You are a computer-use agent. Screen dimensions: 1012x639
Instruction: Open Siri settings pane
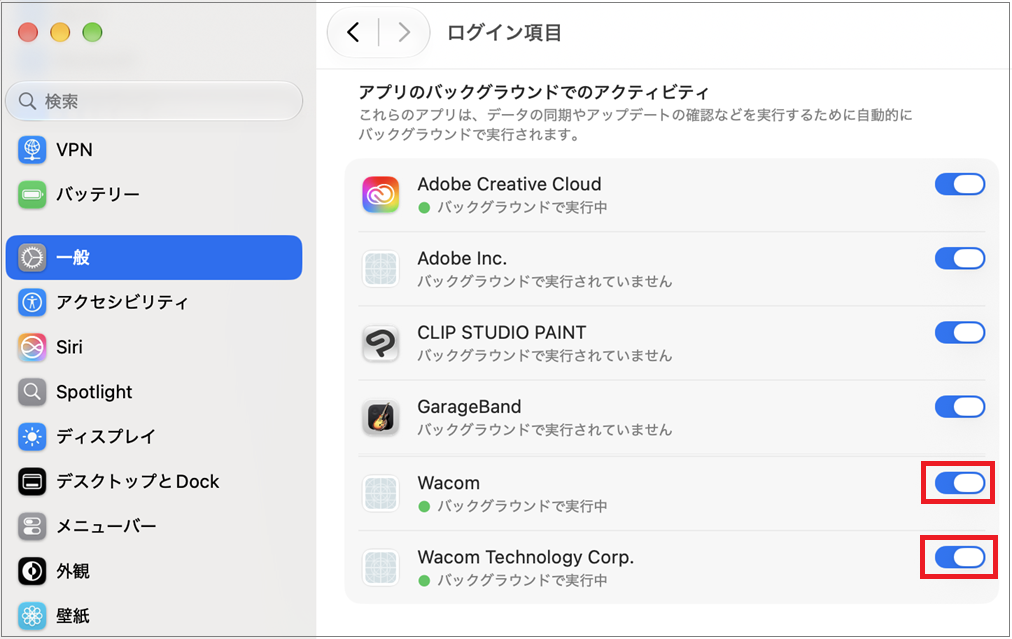154,347
